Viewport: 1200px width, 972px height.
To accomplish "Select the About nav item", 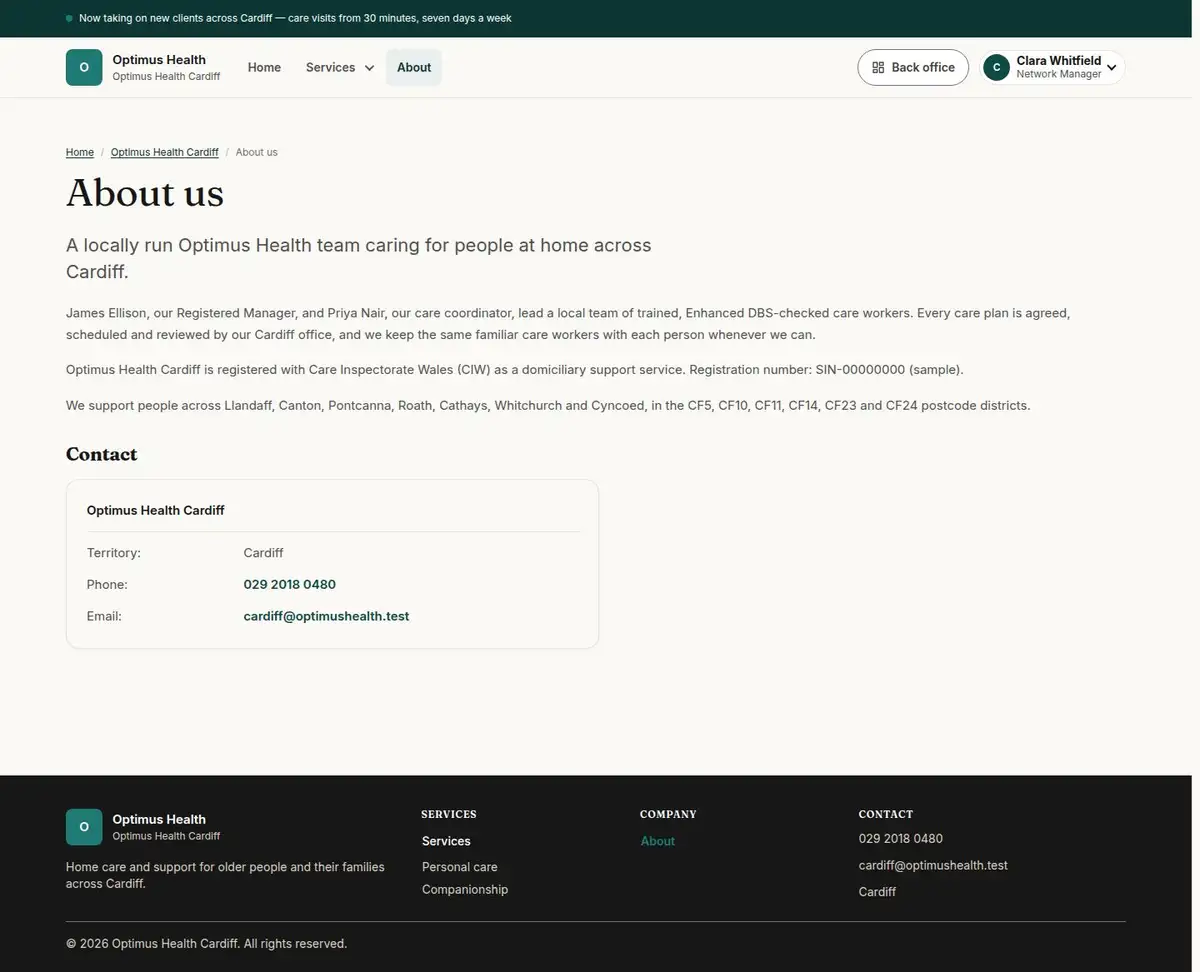I will [414, 67].
